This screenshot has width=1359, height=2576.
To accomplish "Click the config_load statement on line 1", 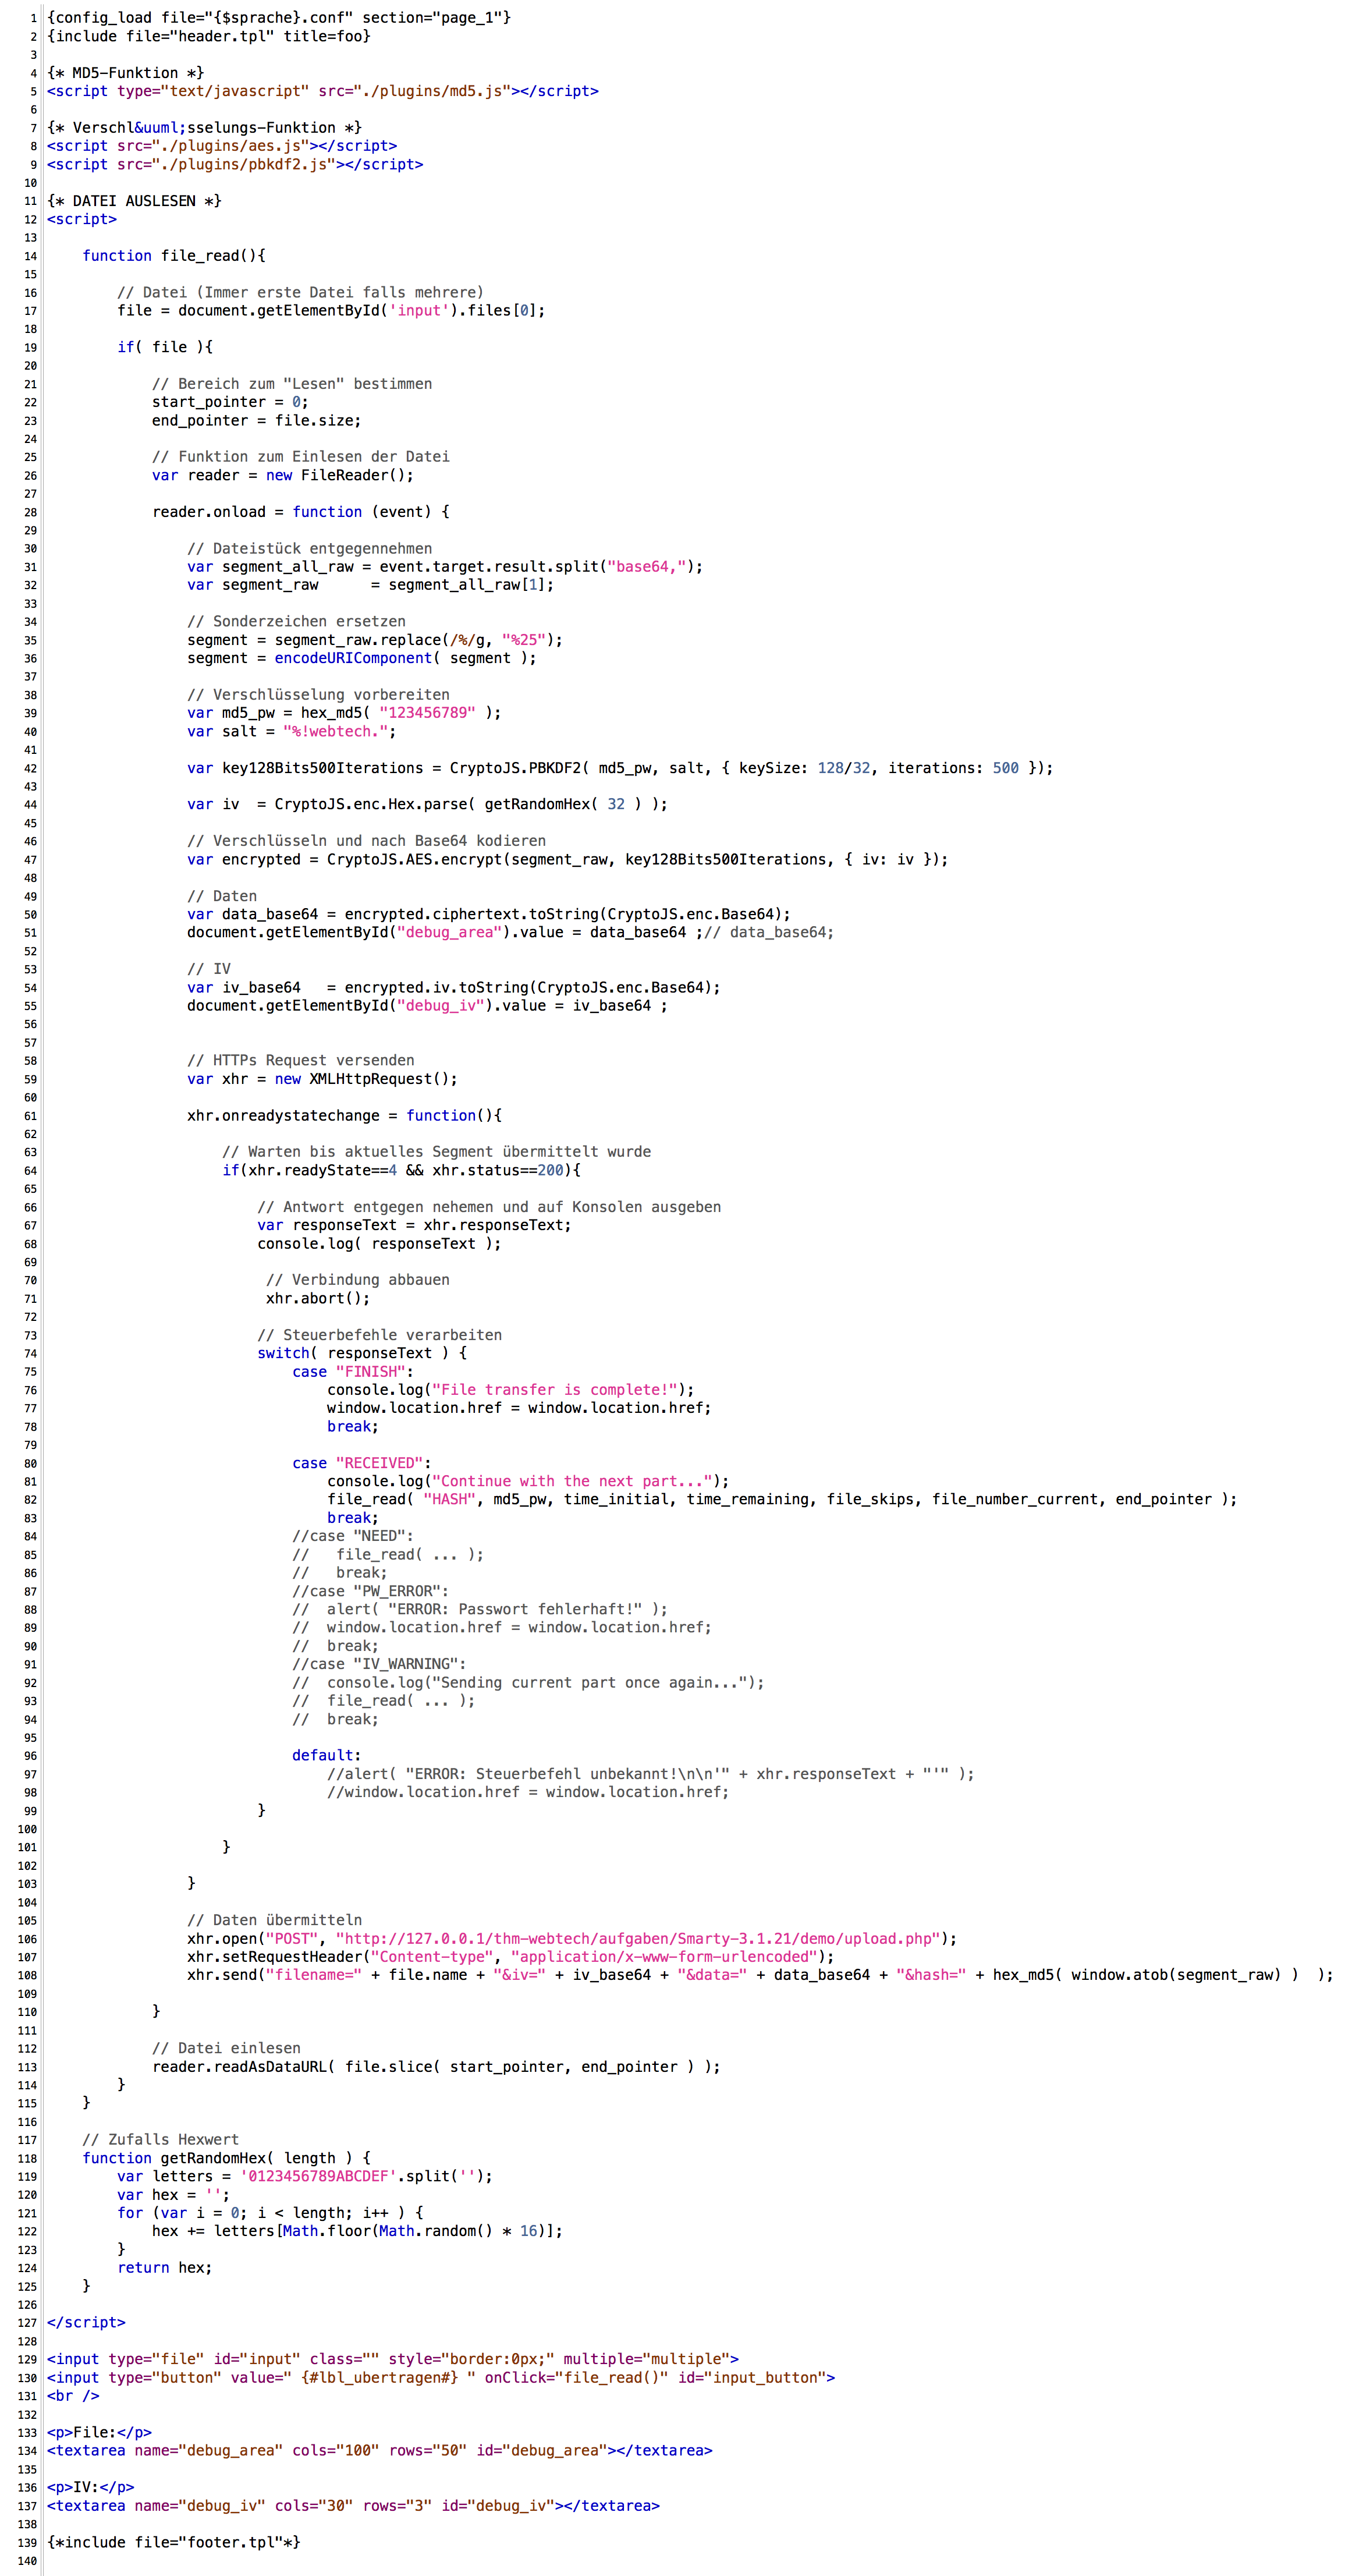I will coord(279,18).
